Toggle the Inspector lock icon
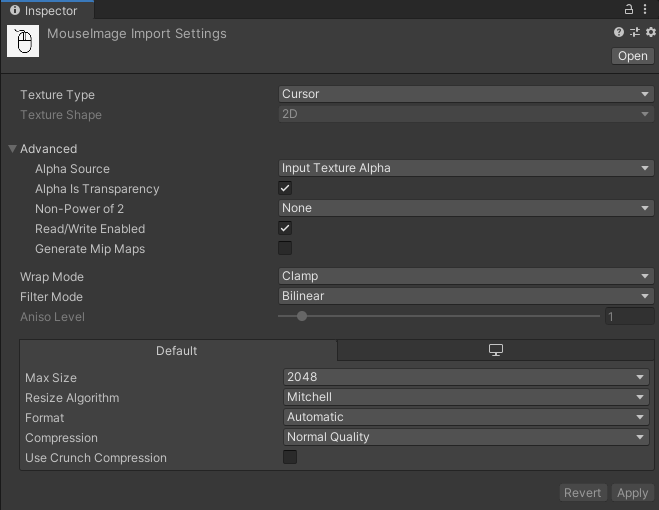Screen dimensions: 659x510 (x=630, y=9)
